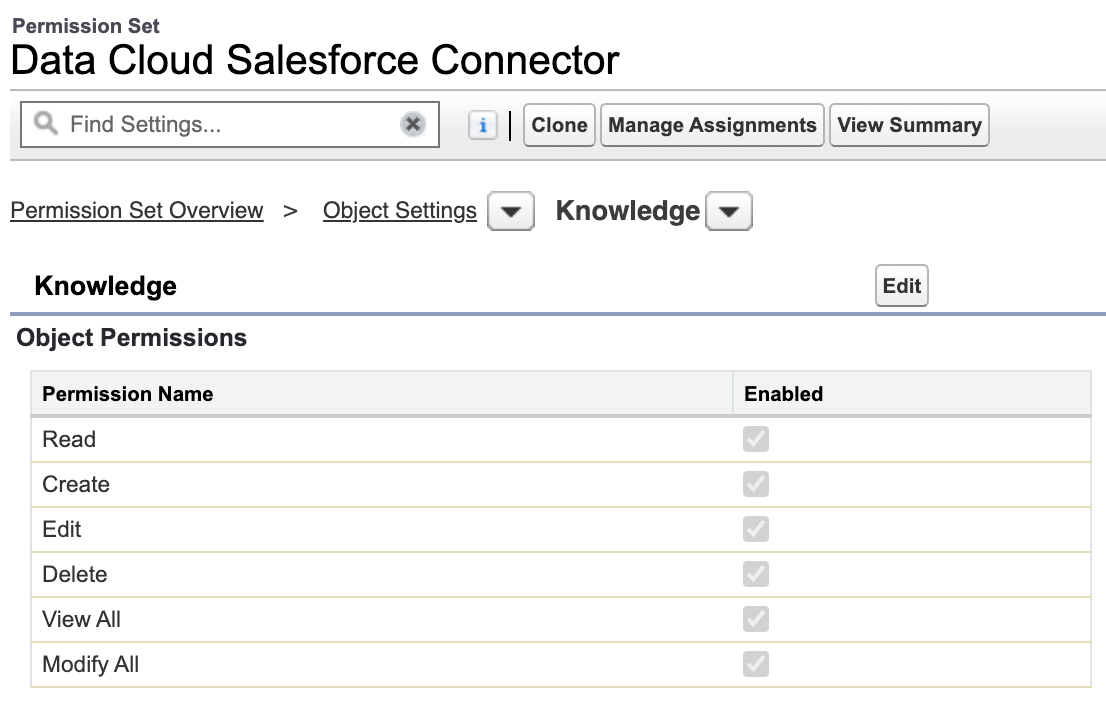This screenshot has height=708, width=1106.
Task: Toggle the Edit permission checkbox
Action: click(755, 530)
